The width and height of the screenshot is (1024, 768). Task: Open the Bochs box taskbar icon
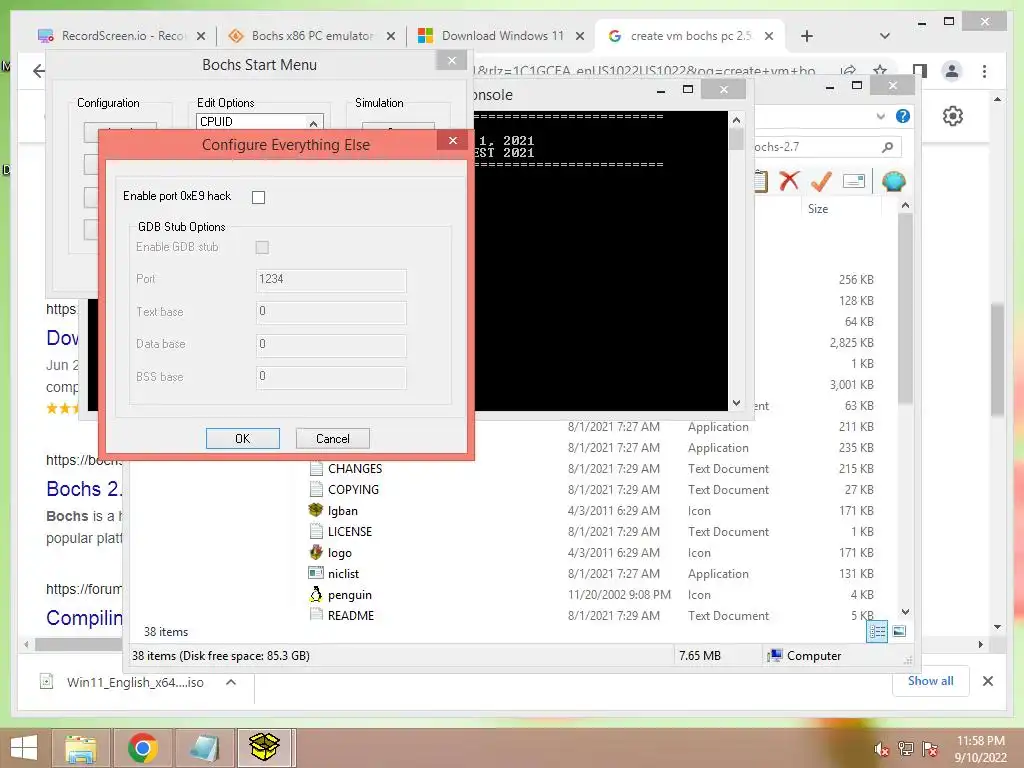point(264,748)
